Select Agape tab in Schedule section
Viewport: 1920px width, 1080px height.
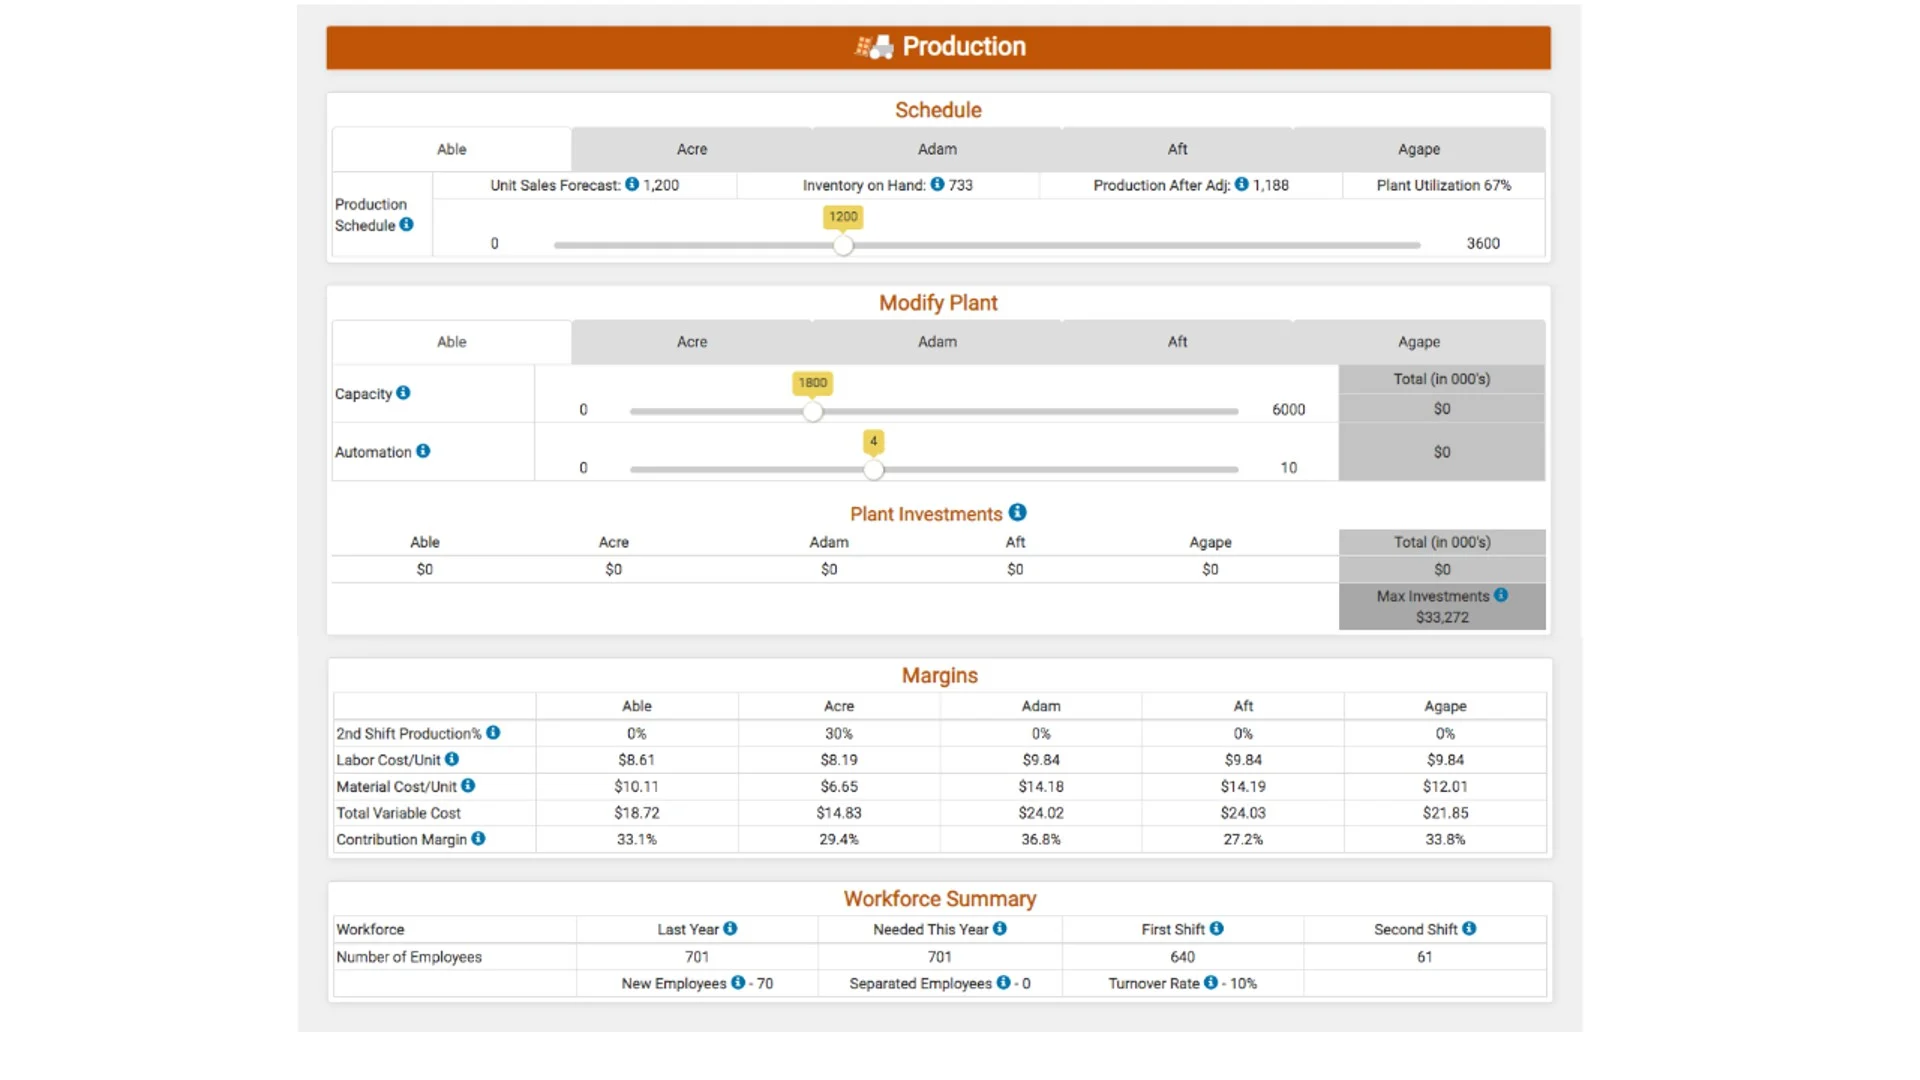tap(1418, 149)
